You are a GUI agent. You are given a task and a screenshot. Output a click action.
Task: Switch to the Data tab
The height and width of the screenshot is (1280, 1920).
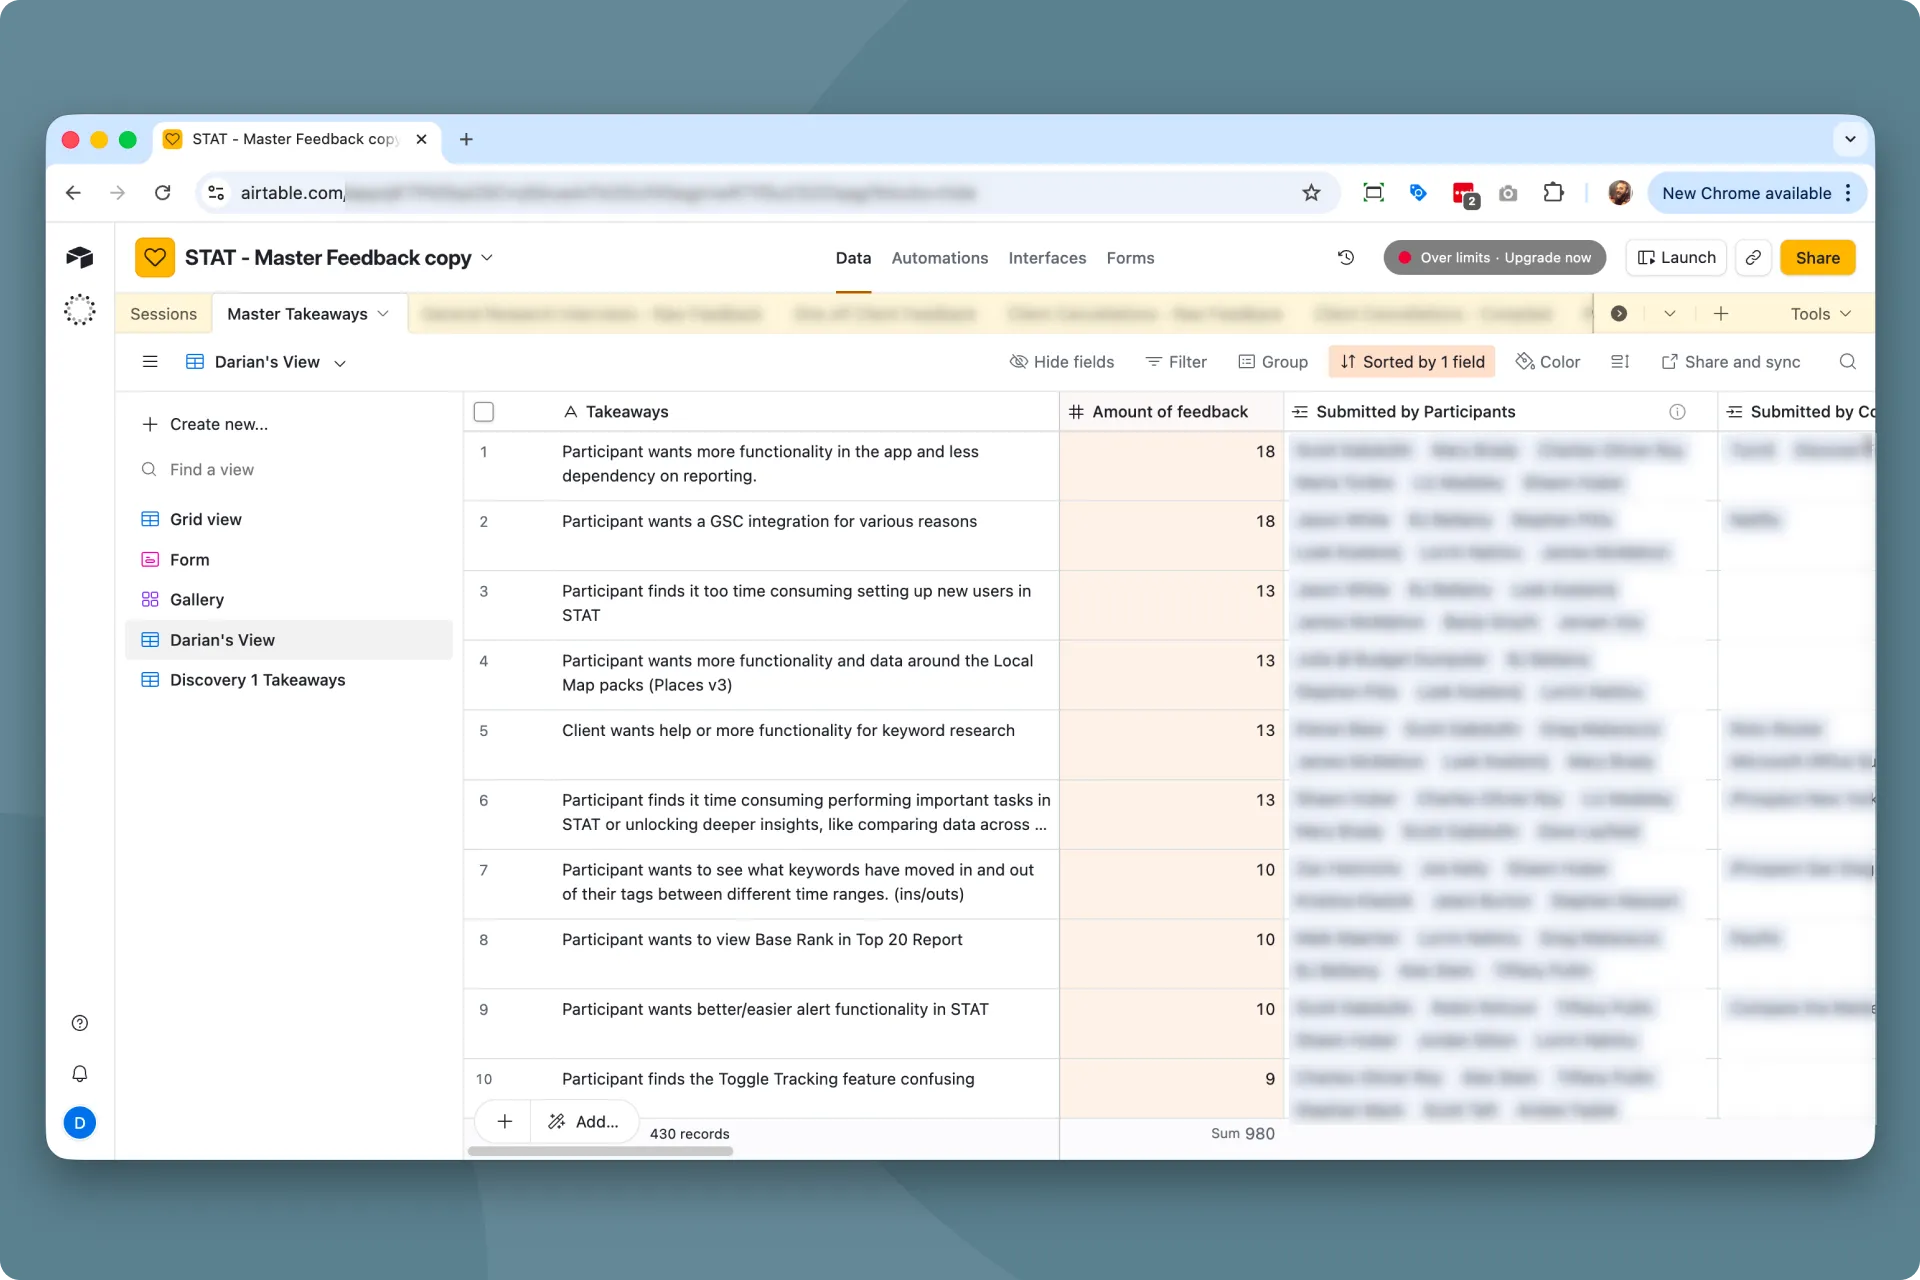point(853,258)
